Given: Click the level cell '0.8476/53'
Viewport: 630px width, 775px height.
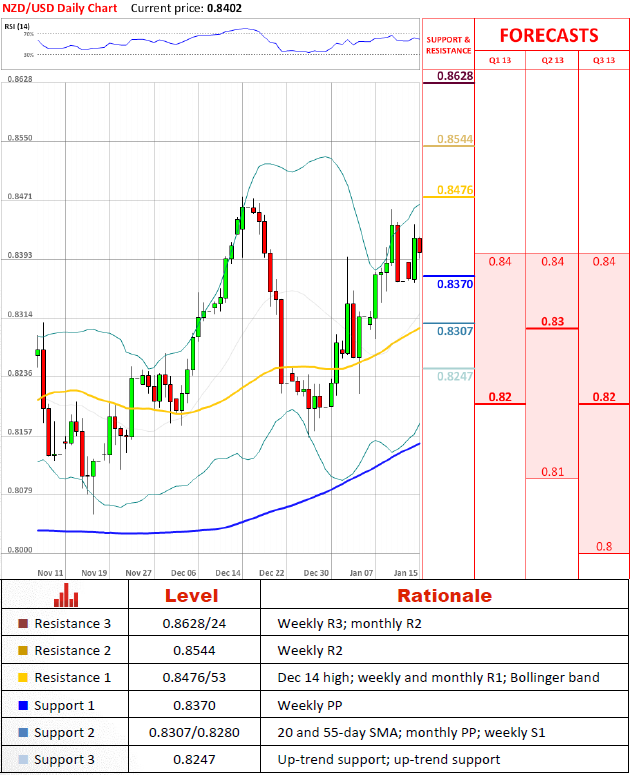Looking at the screenshot, I should [194, 677].
